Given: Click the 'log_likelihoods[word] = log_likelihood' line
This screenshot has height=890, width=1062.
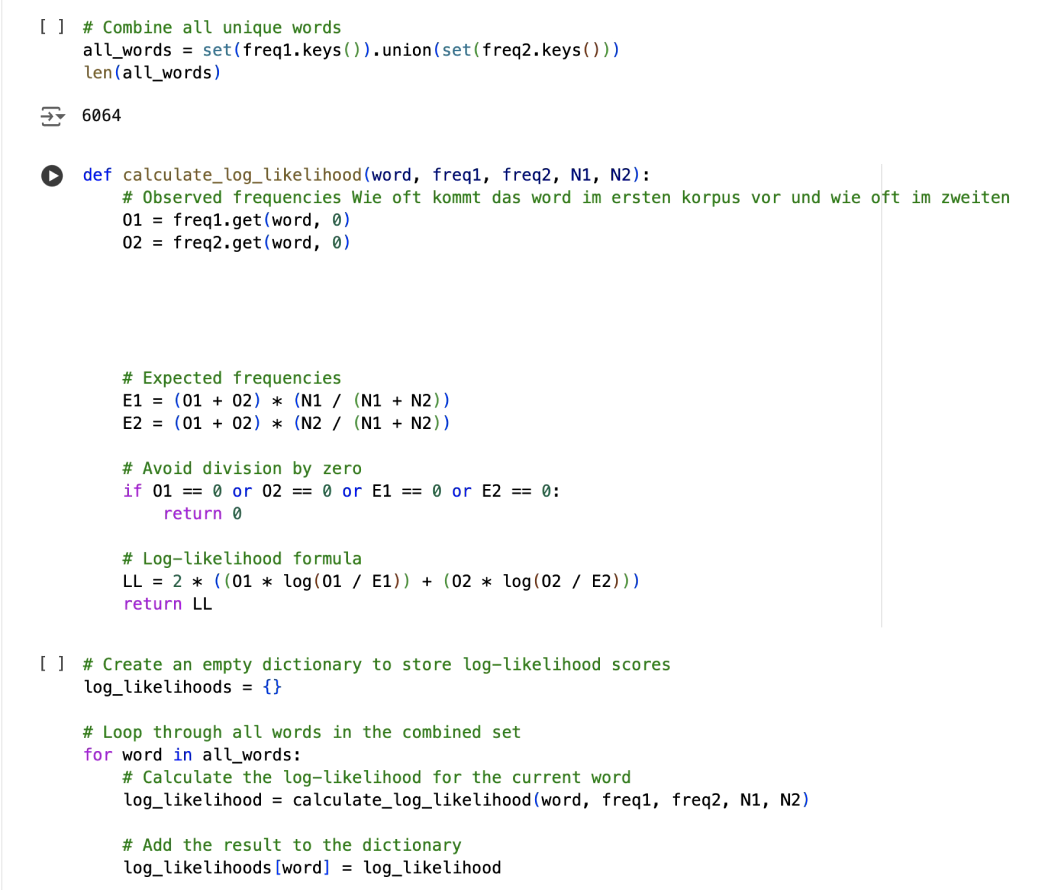Looking at the screenshot, I should pyautogui.click(x=312, y=868).
